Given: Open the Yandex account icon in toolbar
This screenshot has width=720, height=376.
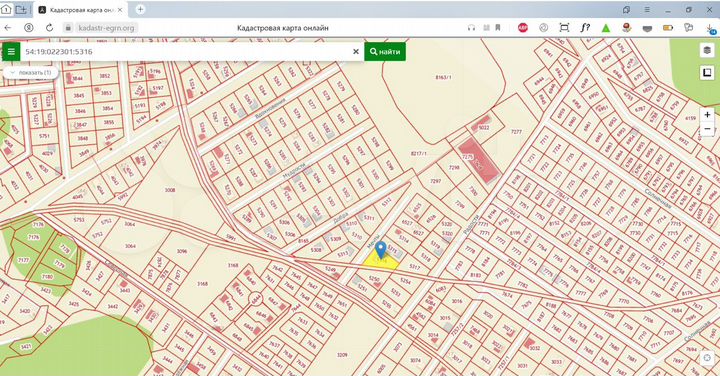Looking at the screenshot, I should 28,28.
